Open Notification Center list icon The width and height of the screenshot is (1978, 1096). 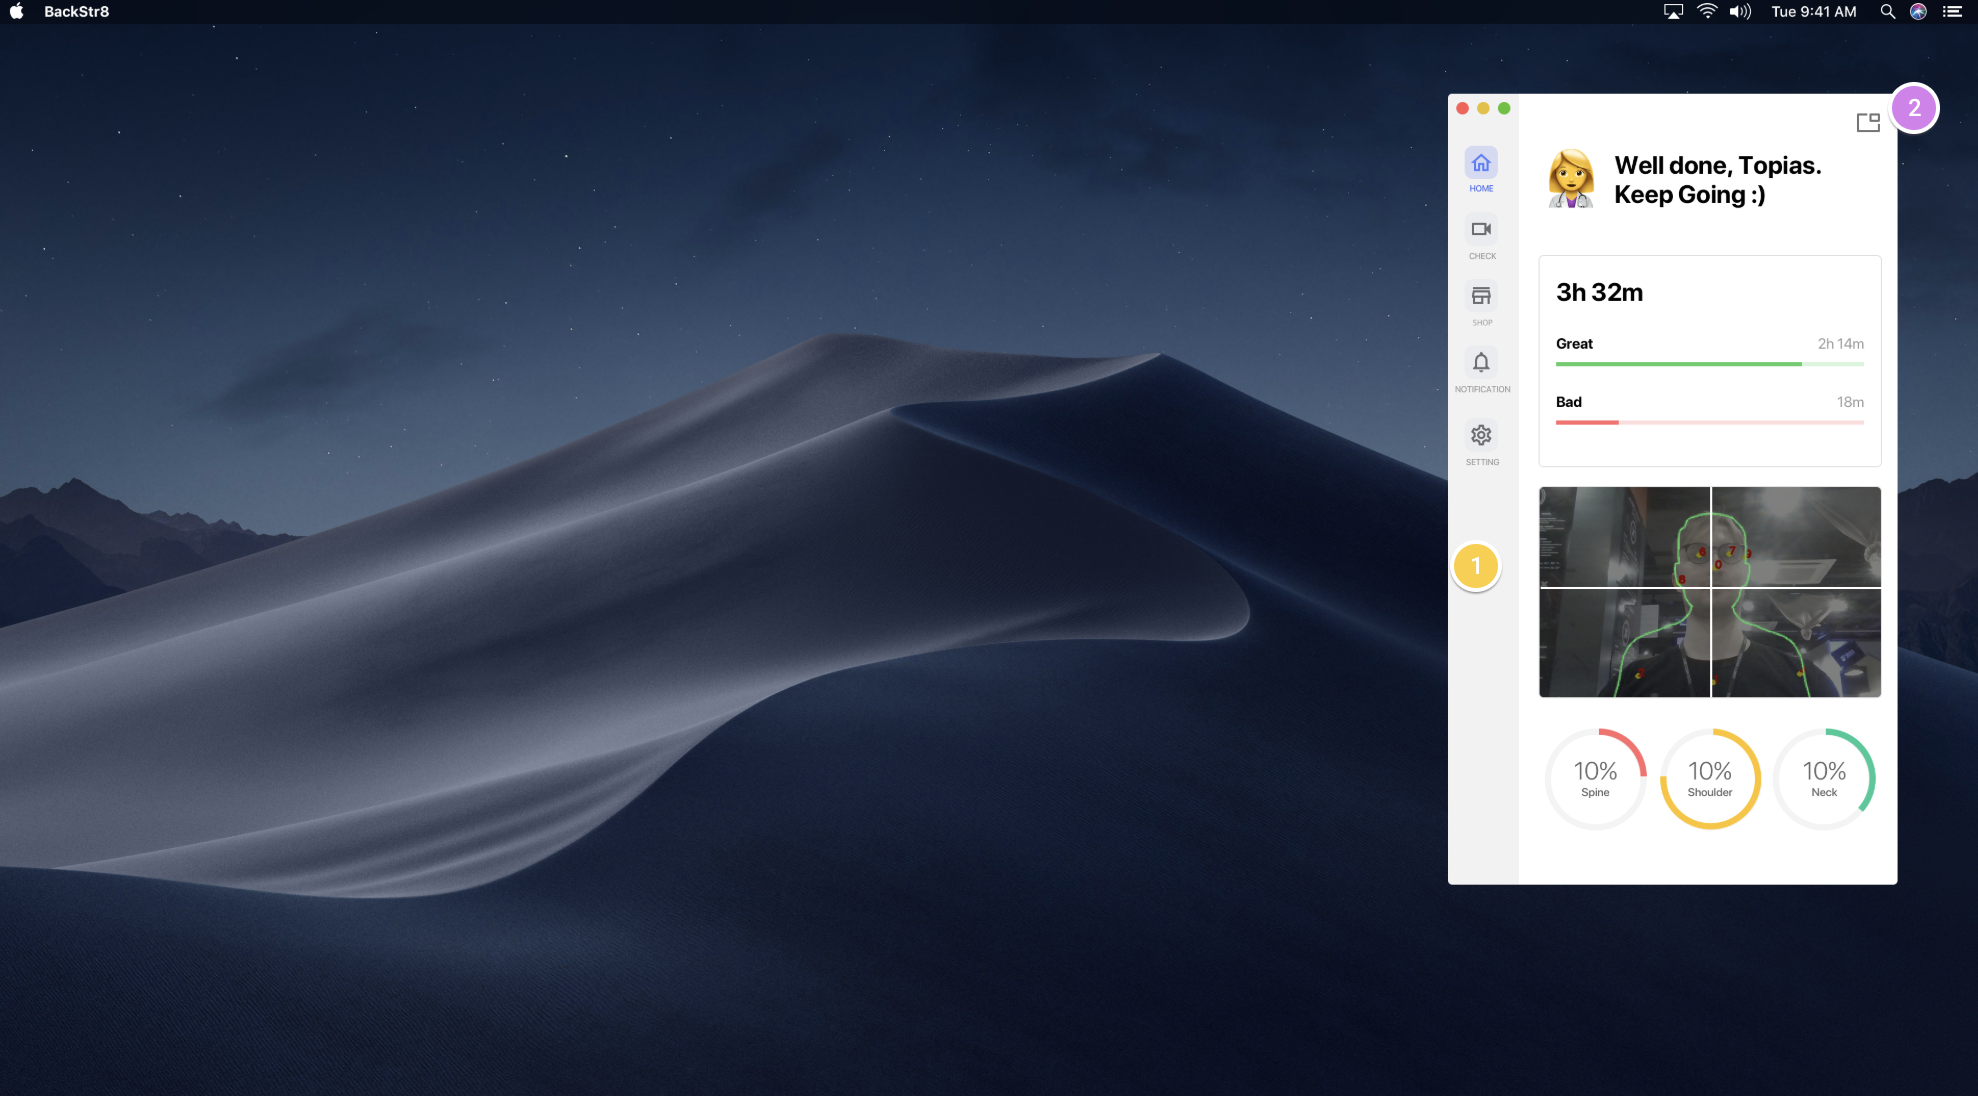pos(1952,12)
